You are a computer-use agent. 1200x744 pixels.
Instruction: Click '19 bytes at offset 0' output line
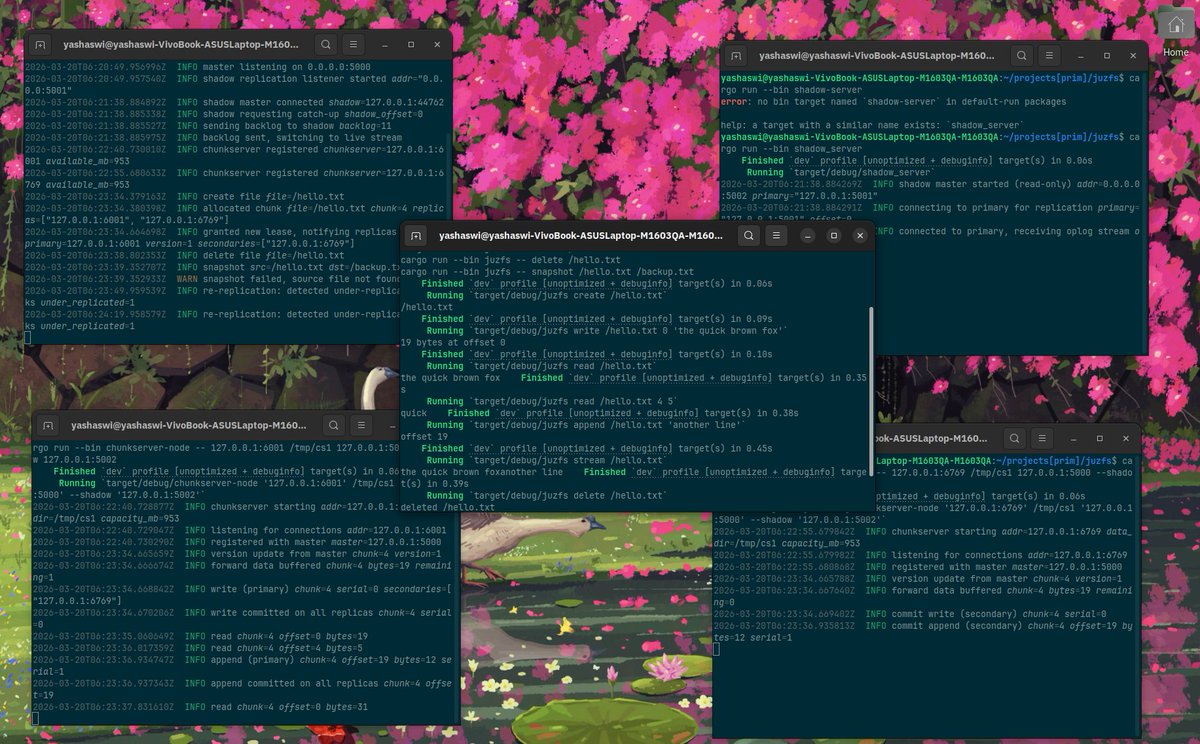pos(453,342)
